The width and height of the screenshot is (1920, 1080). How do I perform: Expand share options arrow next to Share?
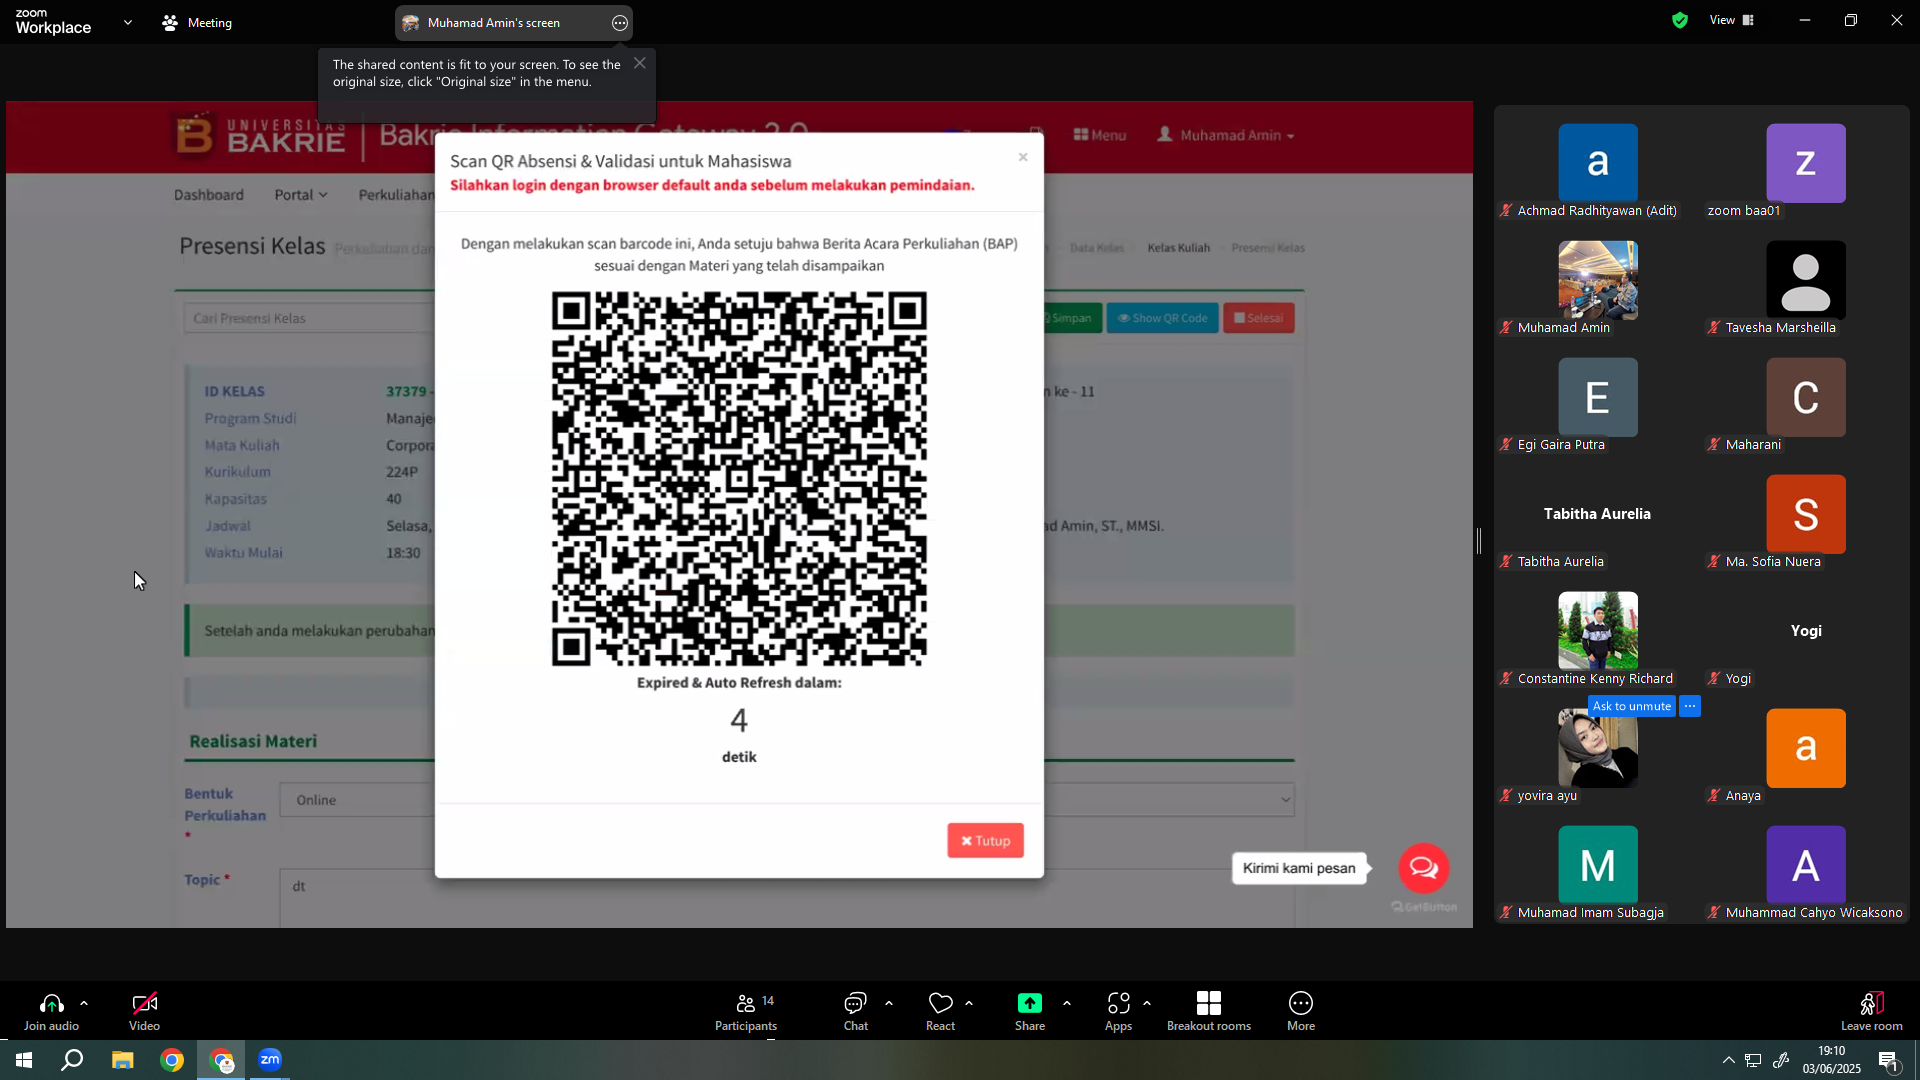pyautogui.click(x=1067, y=1003)
